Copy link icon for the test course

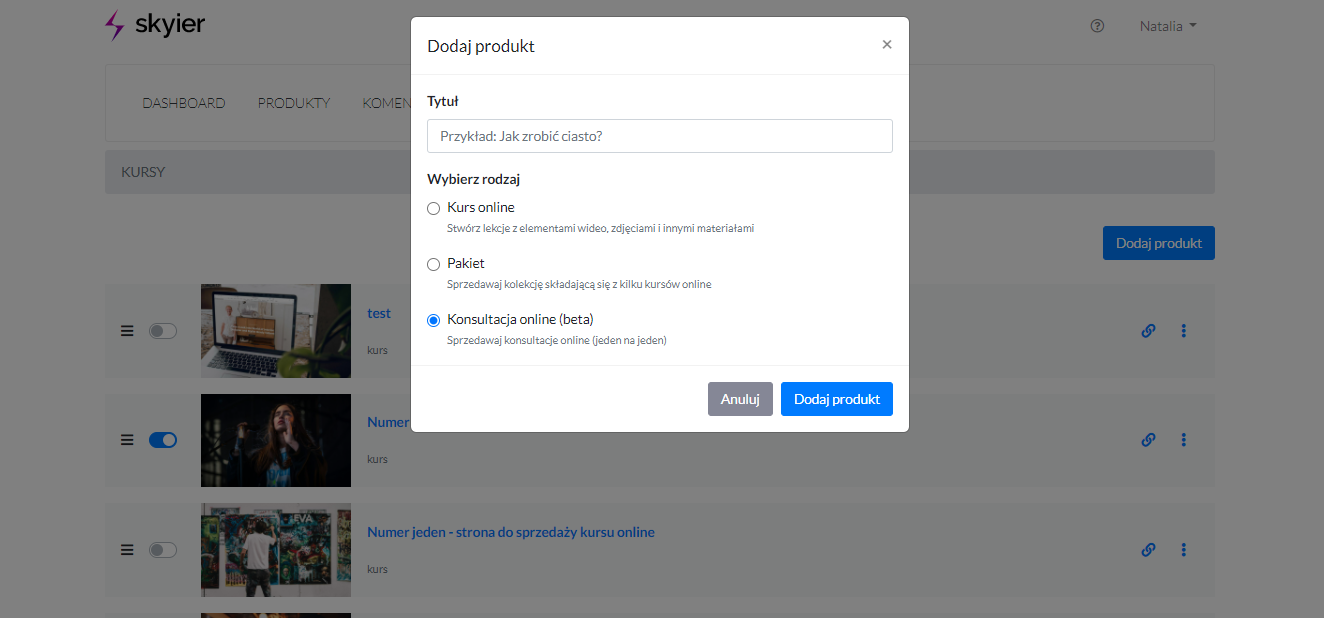(x=1148, y=331)
